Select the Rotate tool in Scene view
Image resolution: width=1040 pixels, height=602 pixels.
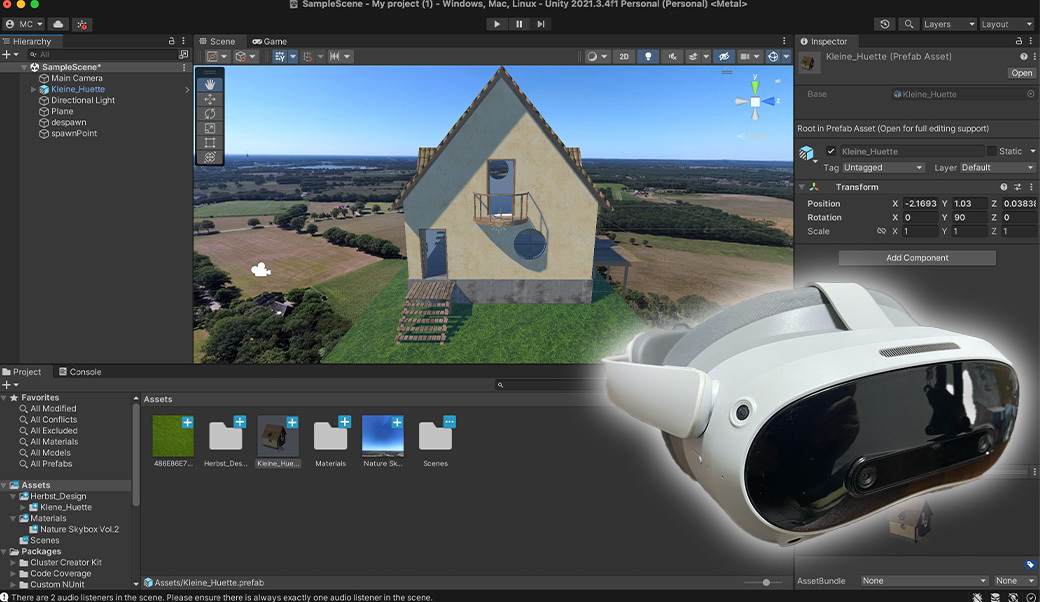coord(210,114)
